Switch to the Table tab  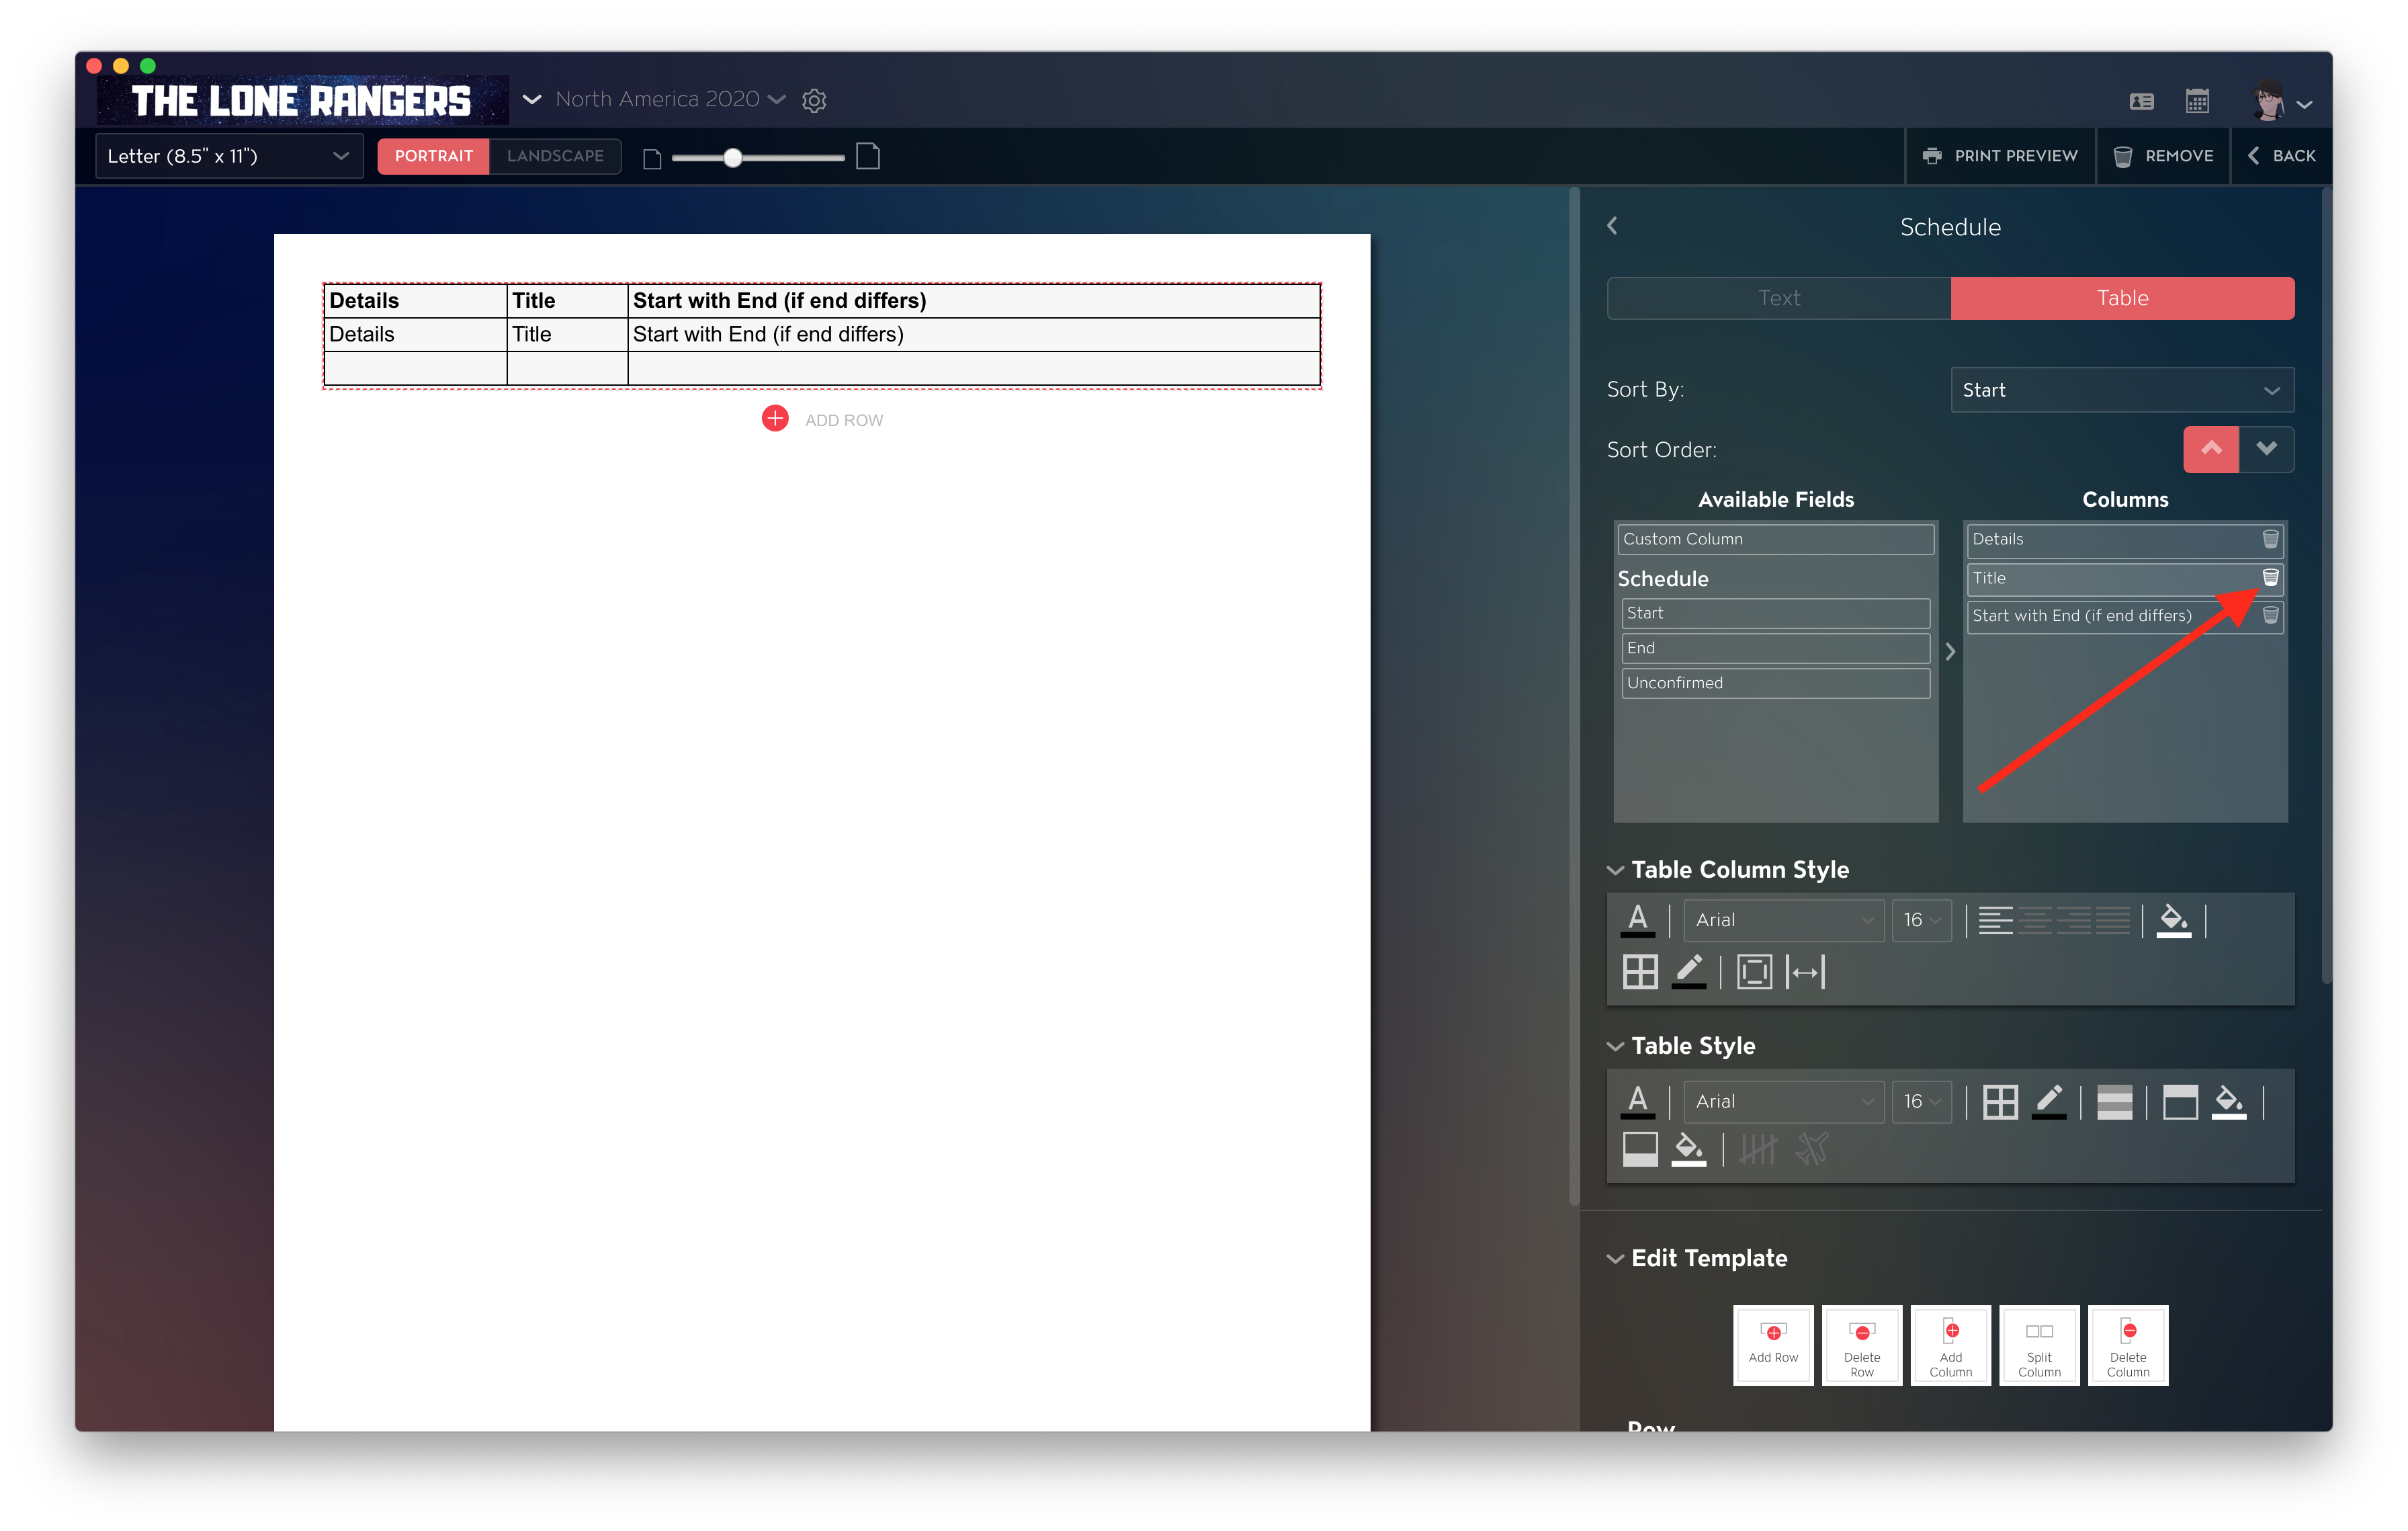point(2122,298)
